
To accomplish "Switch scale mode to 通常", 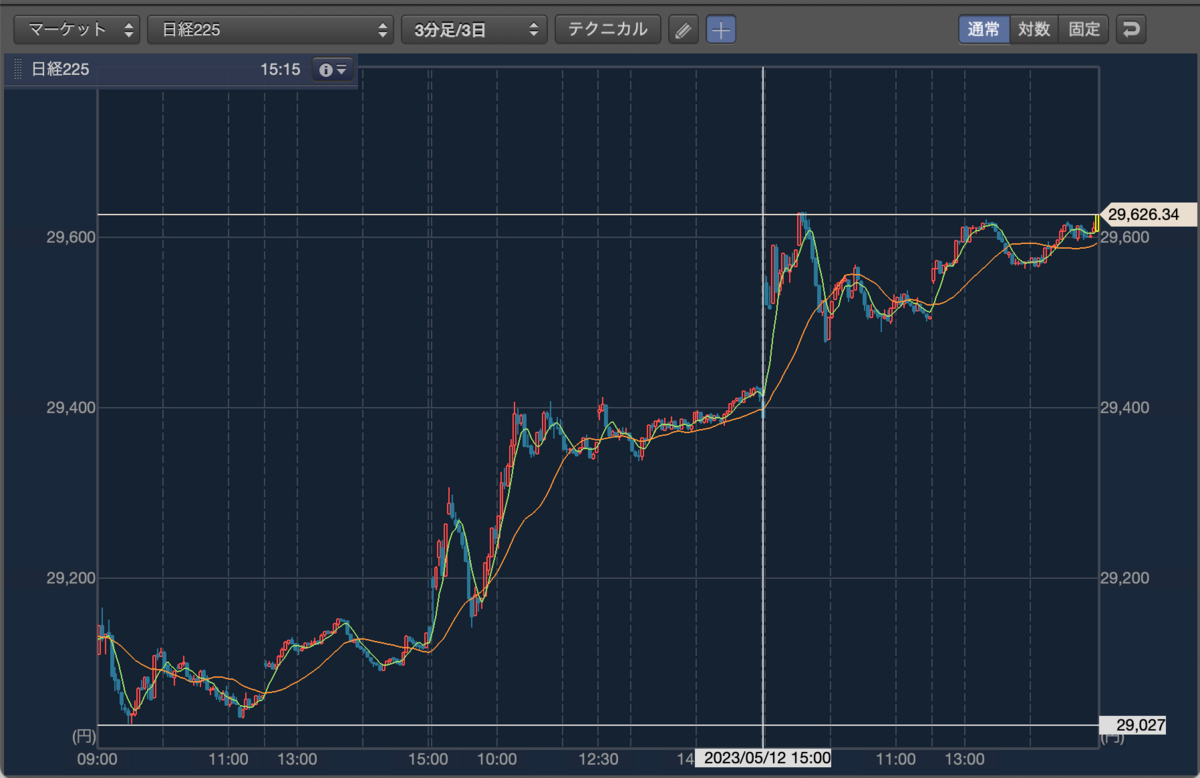I will (x=984, y=29).
